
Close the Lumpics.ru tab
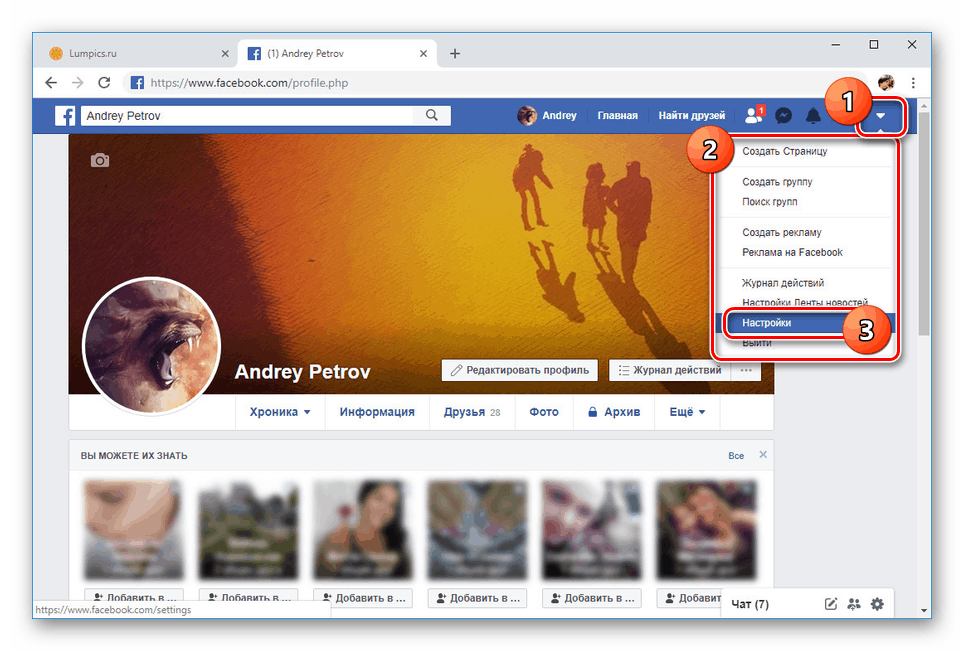click(x=225, y=53)
